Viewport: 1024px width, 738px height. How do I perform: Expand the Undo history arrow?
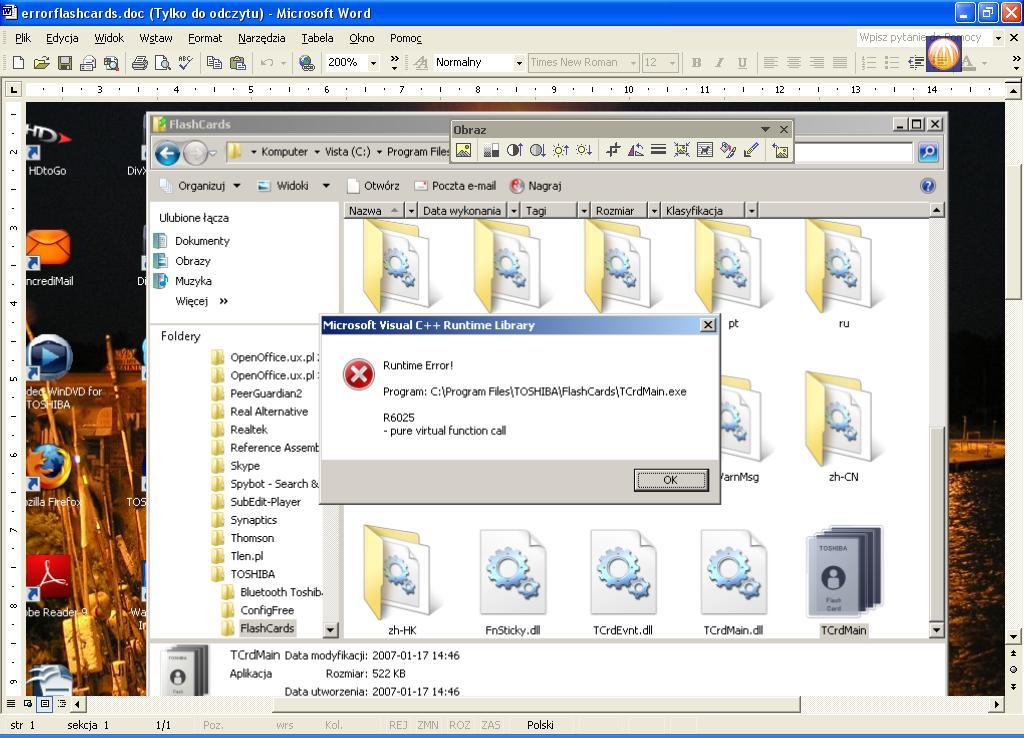click(283, 63)
